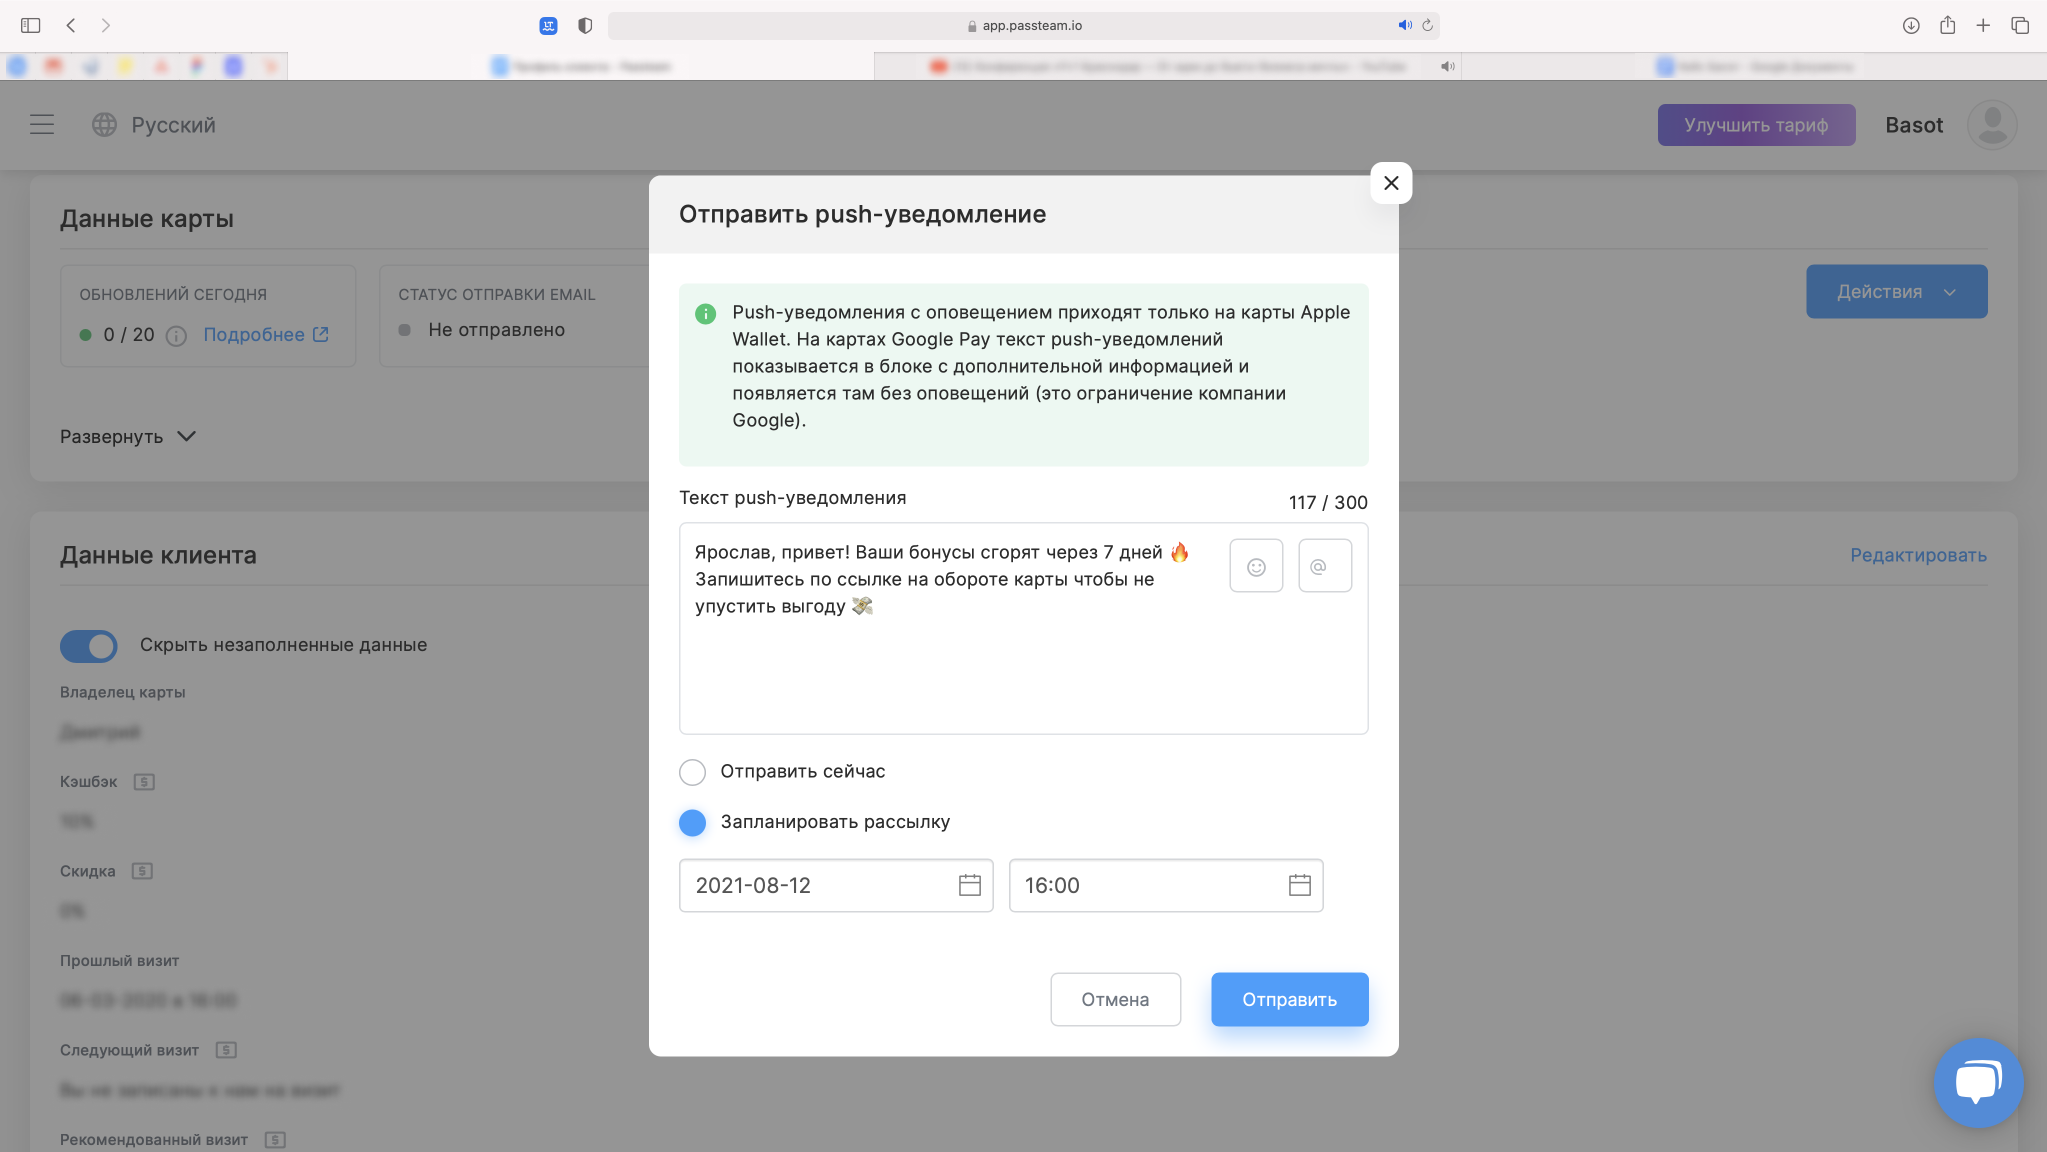The height and width of the screenshot is (1152, 2047).
Task: Open the emoji picker in message field
Action: point(1256,566)
